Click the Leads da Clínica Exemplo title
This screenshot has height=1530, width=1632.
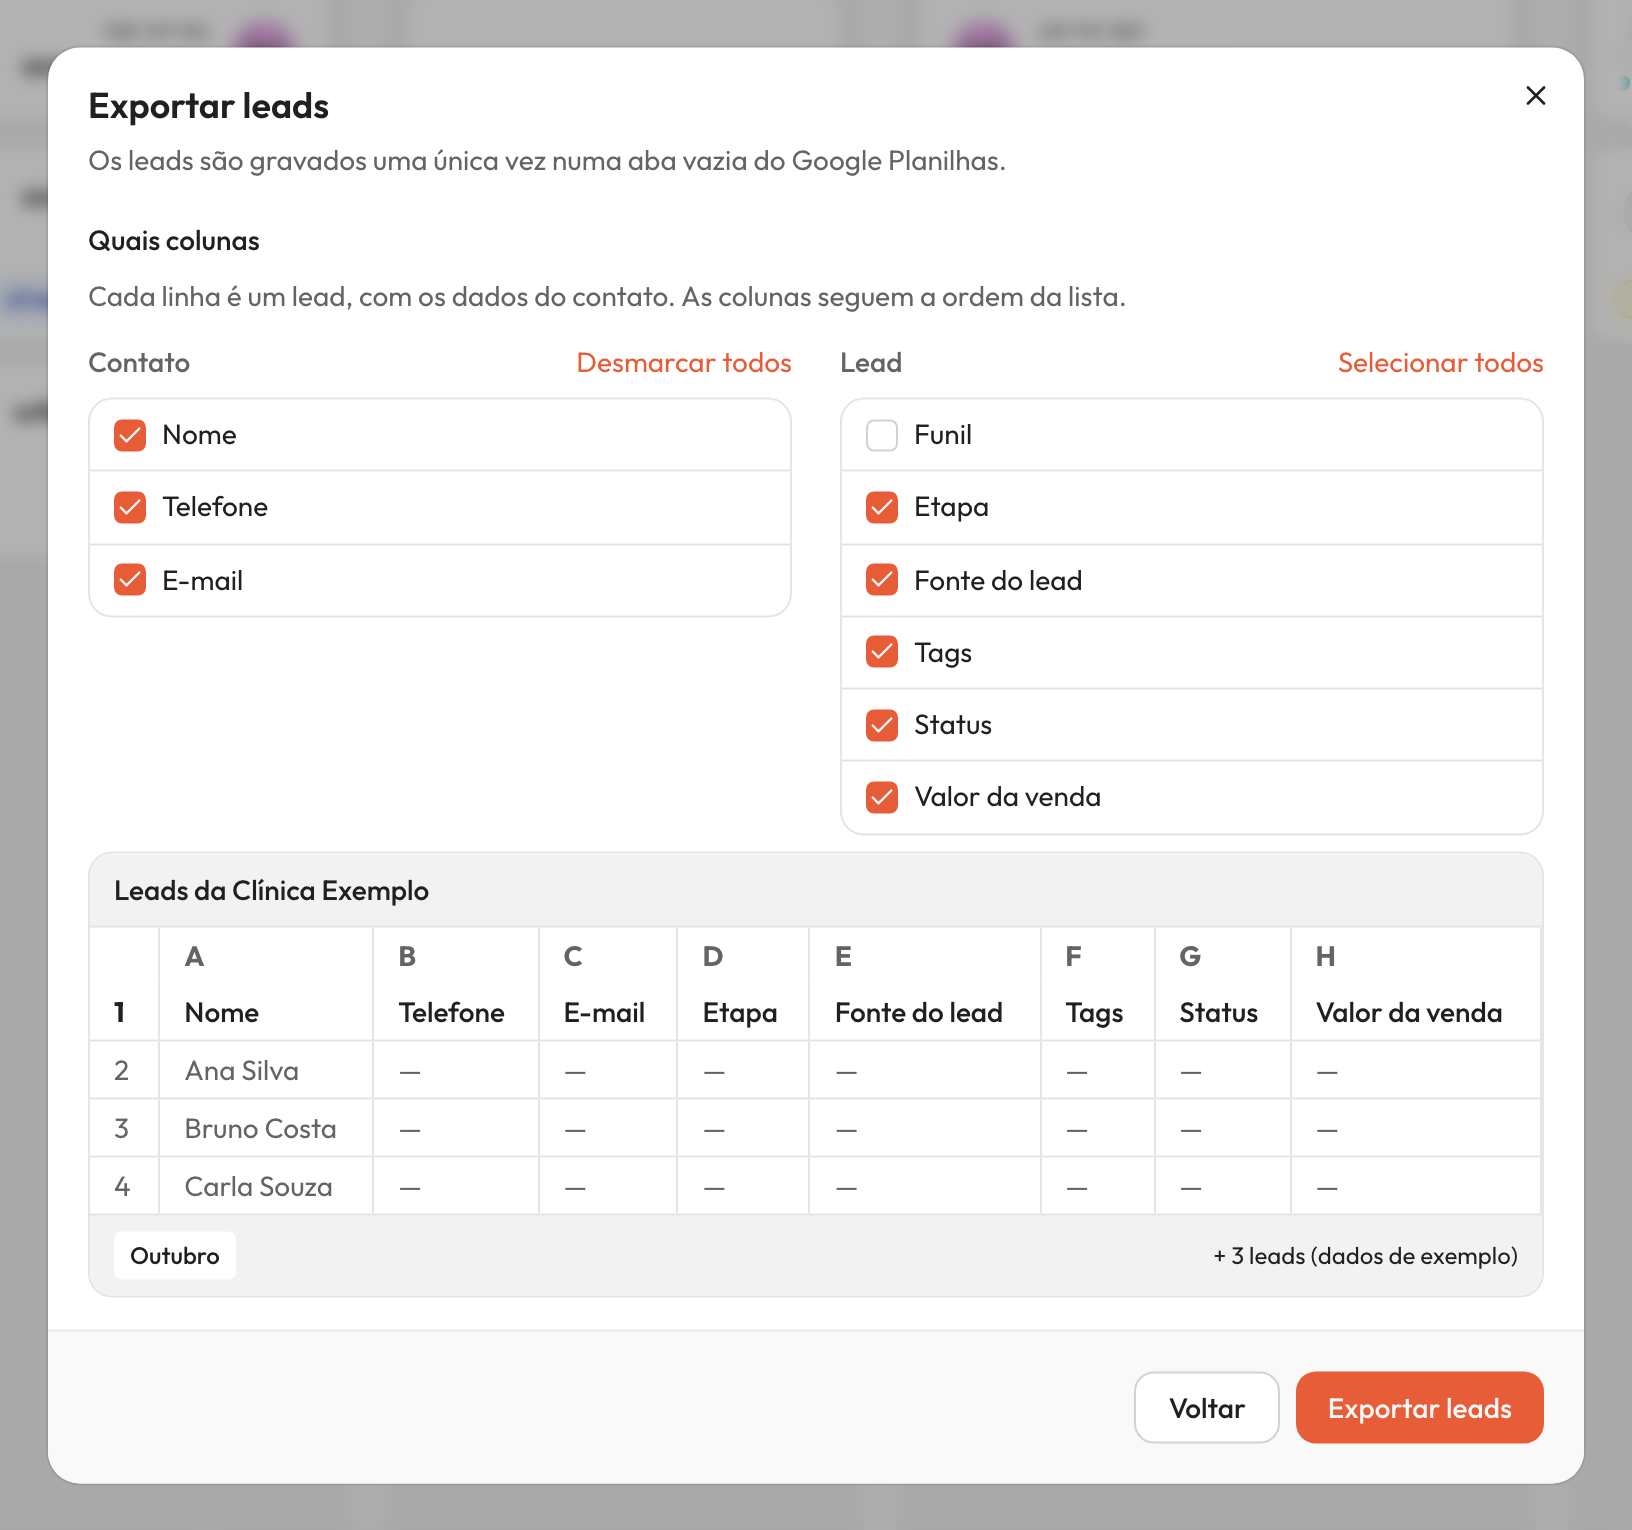point(271,890)
